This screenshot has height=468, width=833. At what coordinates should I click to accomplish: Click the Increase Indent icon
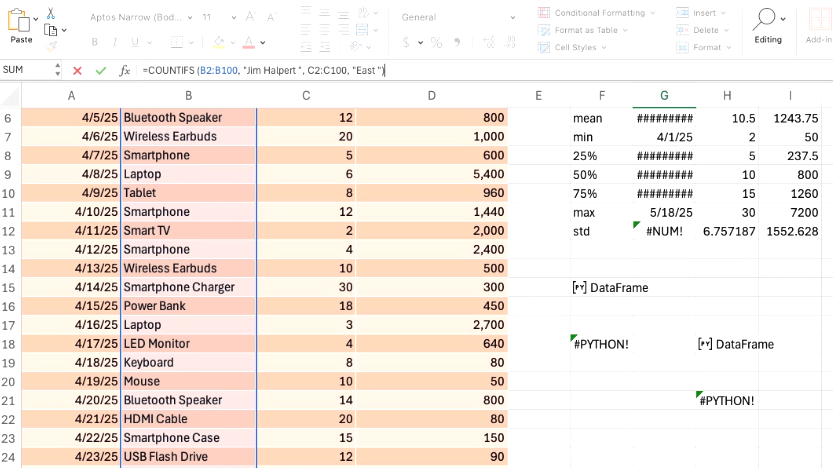[x=325, y=47]
